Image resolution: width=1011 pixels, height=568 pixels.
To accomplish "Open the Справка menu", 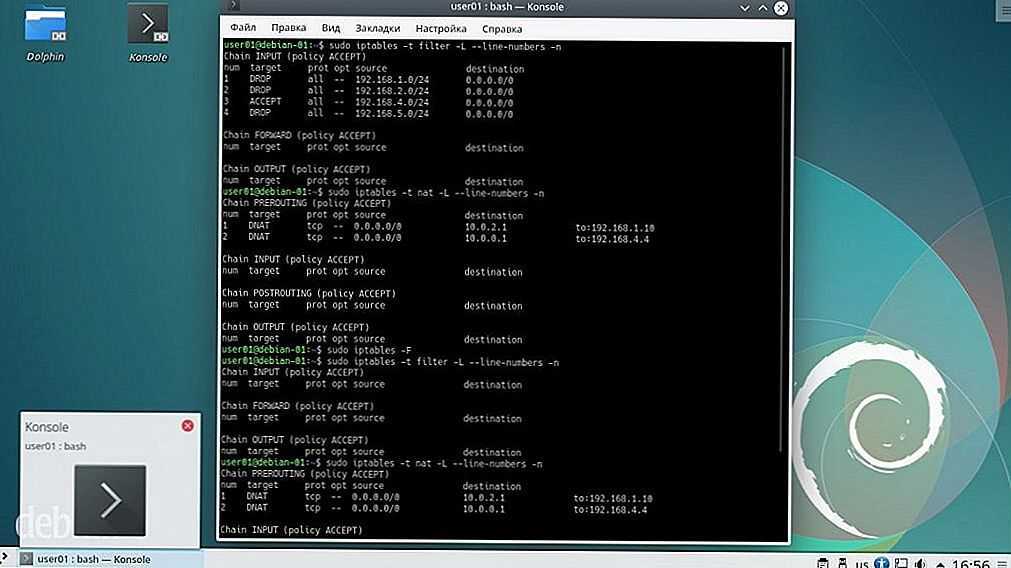I will [x=502, y=29].
